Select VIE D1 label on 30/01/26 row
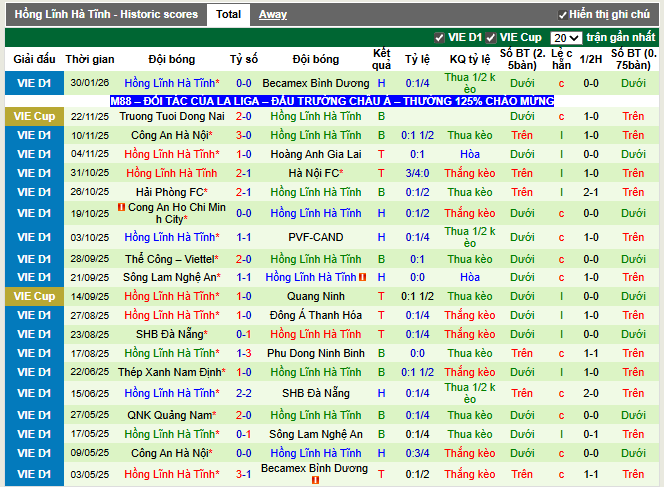This screenshot has width=664, height=487. point(34,83)
